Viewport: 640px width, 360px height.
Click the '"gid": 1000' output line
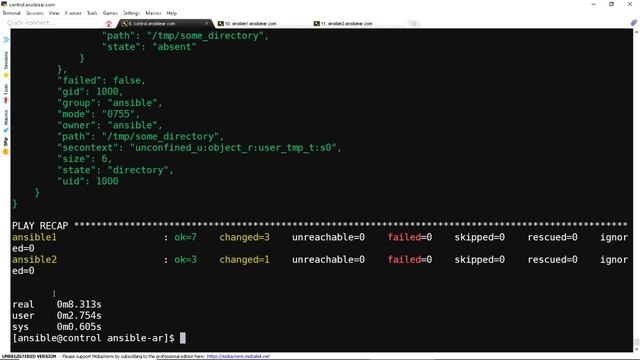tap(90, 91)
